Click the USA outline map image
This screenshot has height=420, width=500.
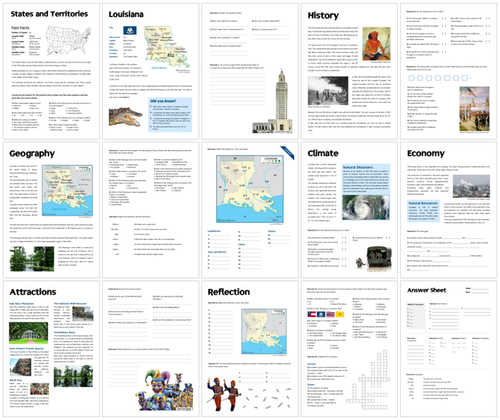[69, 40]
